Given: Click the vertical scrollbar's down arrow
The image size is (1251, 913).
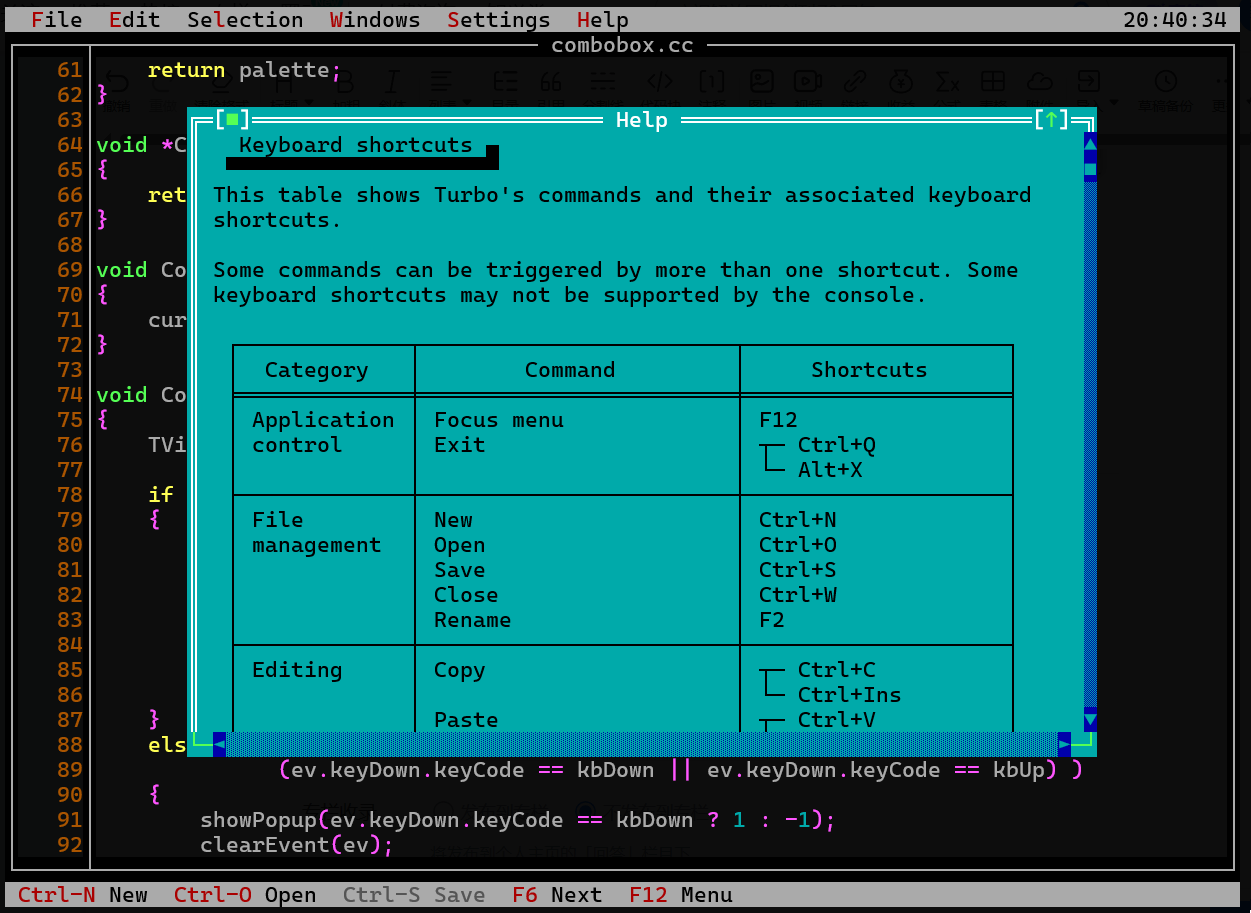Looking at the screenshot, I should click(x=1090, y=719).
